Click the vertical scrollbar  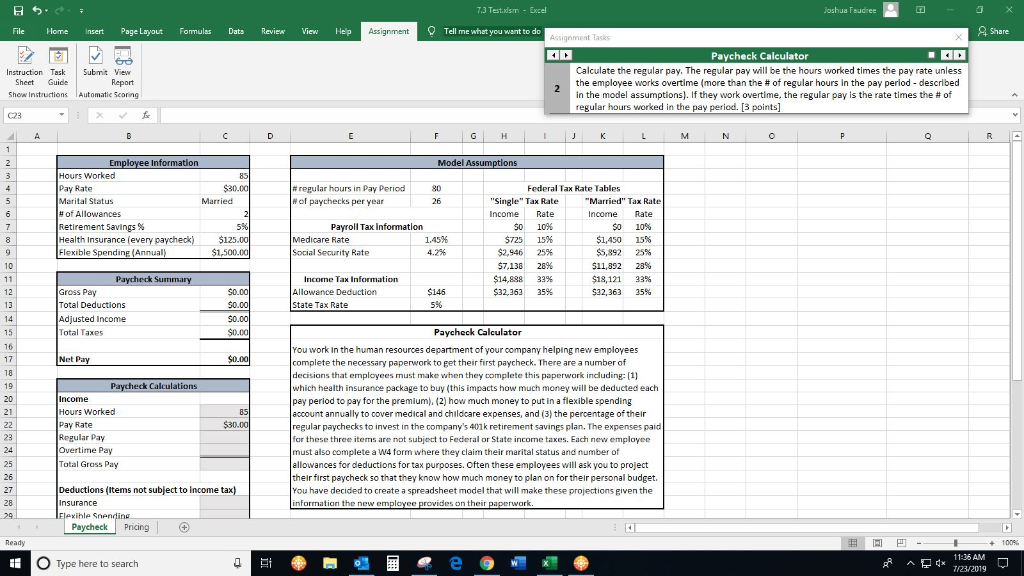click(1017, 261)
